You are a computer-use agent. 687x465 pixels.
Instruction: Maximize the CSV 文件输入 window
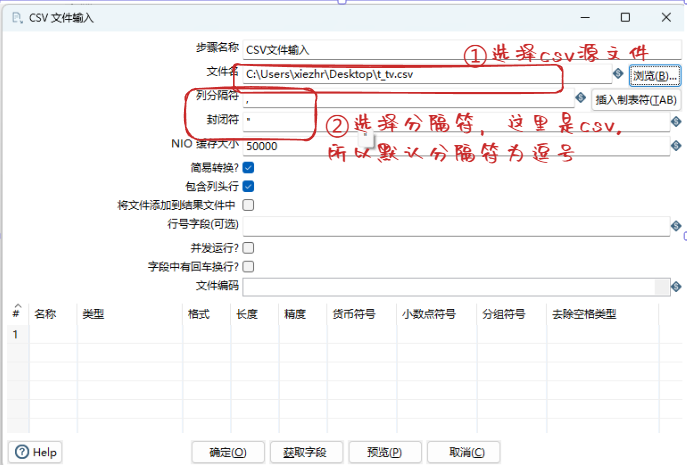[625, 18]
